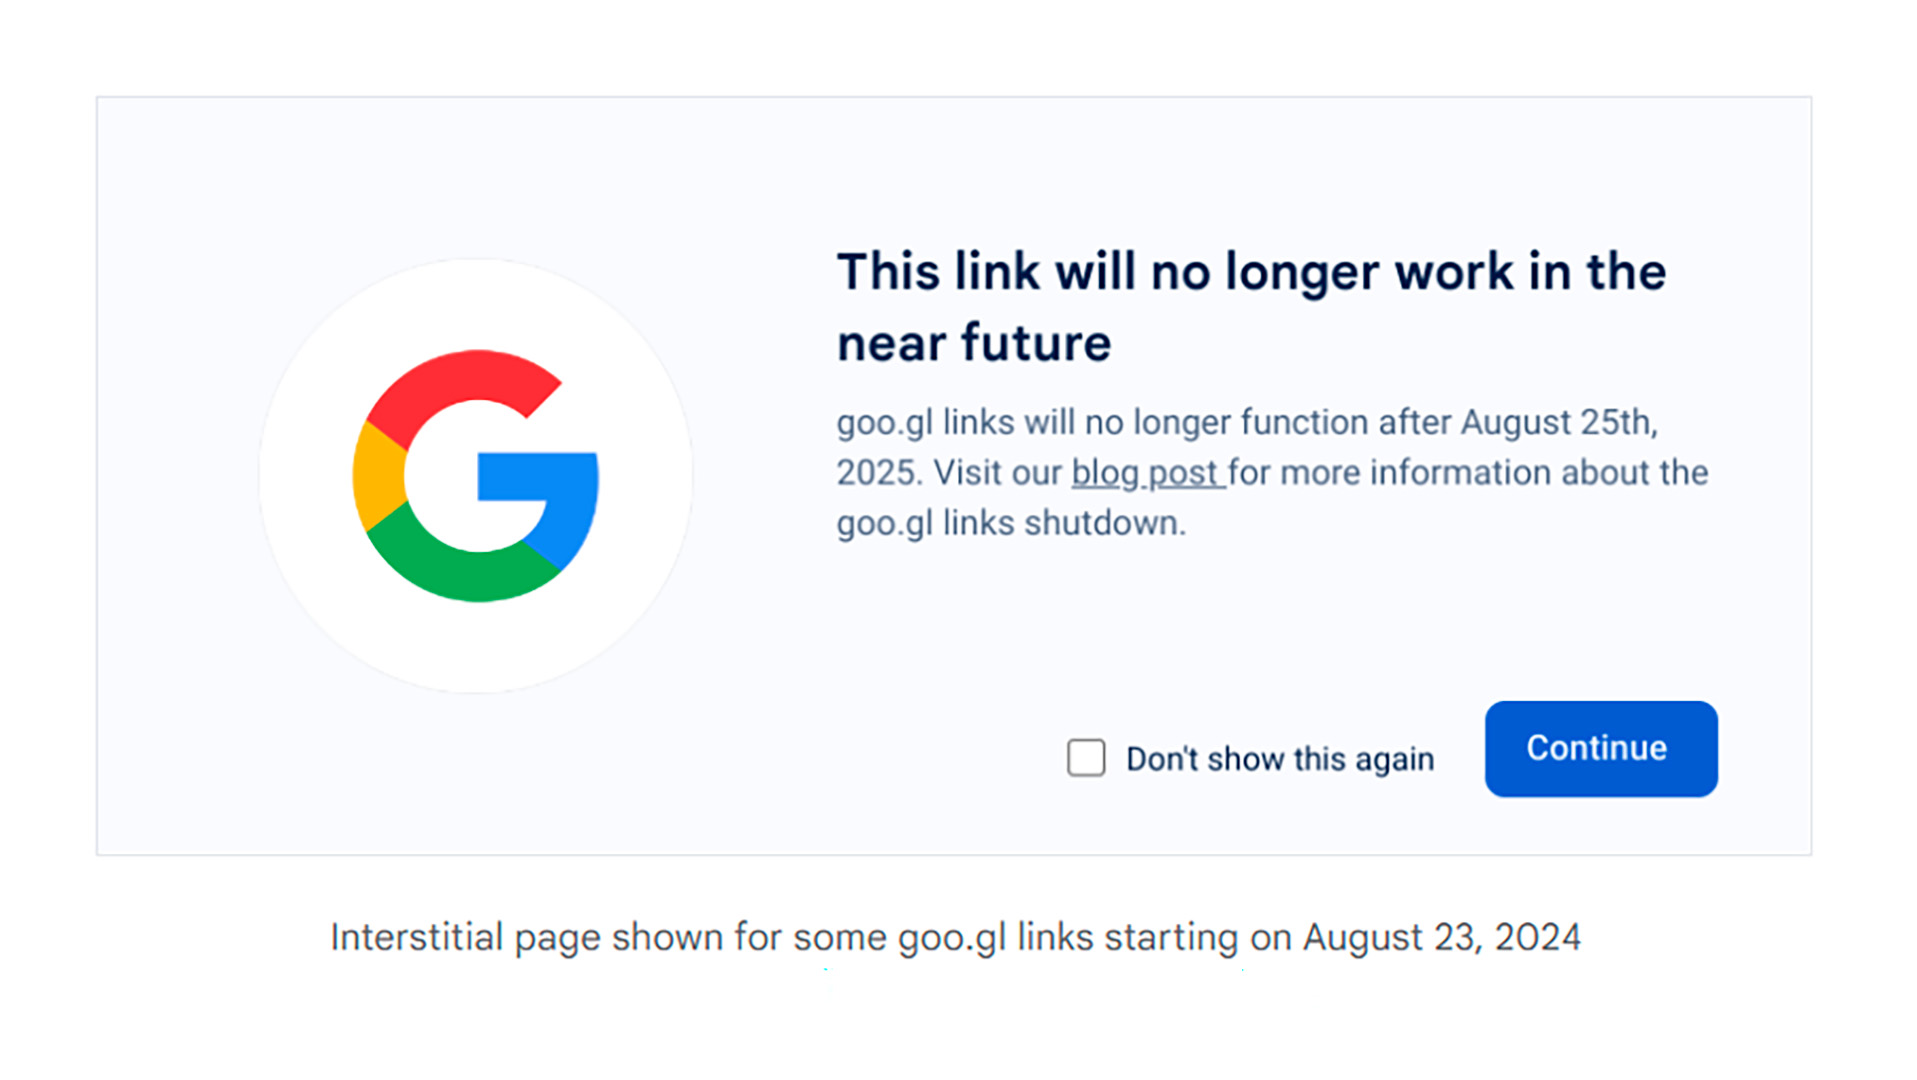
Task: Click the word "Interstitial" in the caption
Action: (417, 937)
